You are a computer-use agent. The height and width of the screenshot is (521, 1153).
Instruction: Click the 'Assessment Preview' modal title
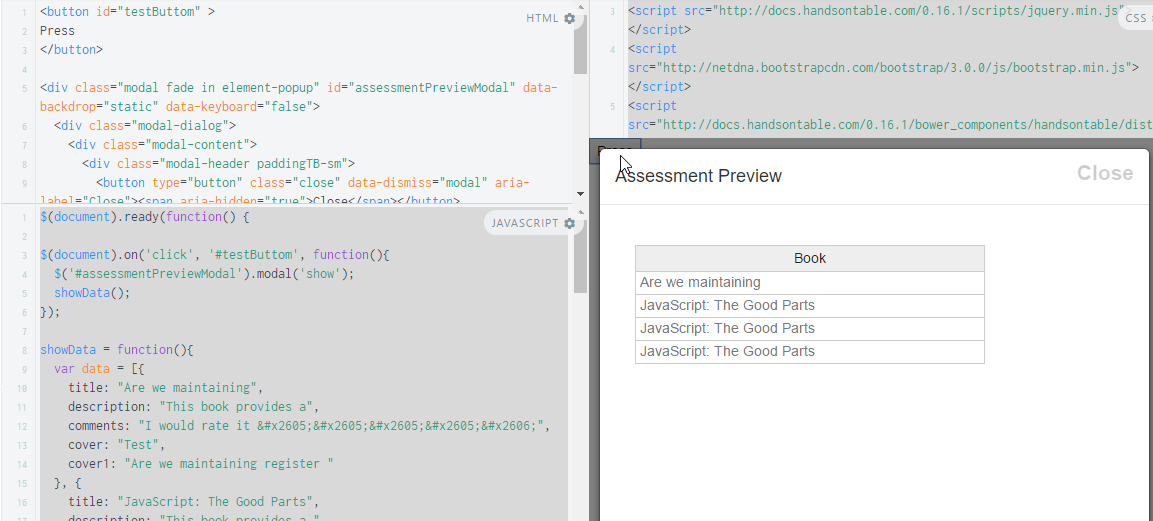(x=698, y=176)
